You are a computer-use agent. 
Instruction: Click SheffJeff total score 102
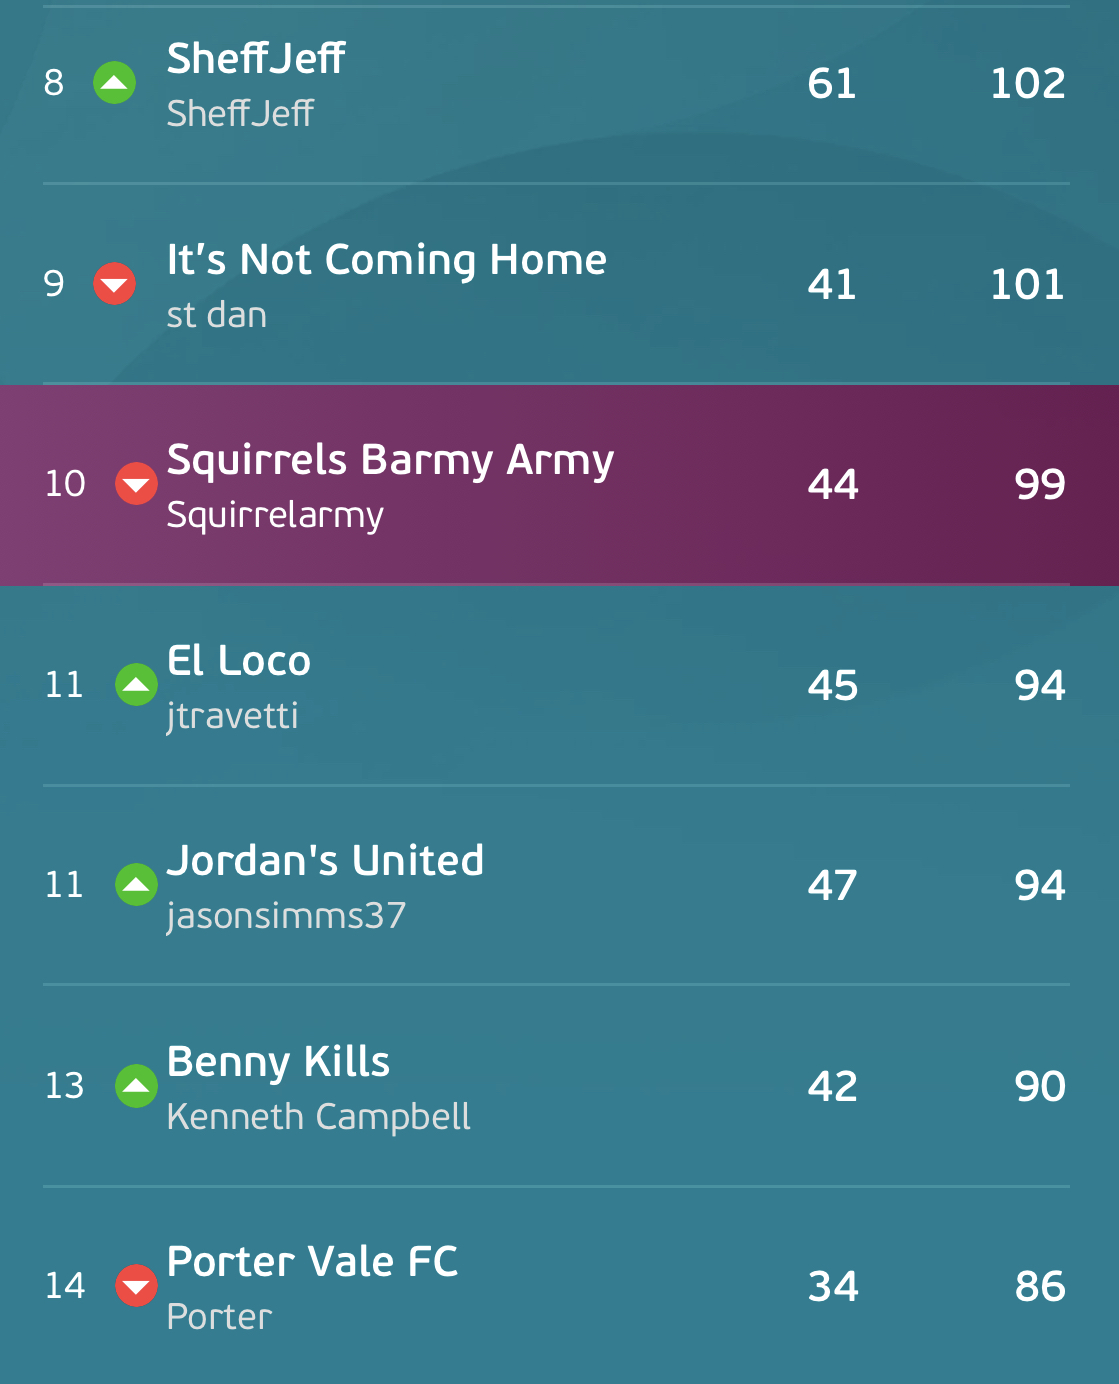tap(1027, 84)
